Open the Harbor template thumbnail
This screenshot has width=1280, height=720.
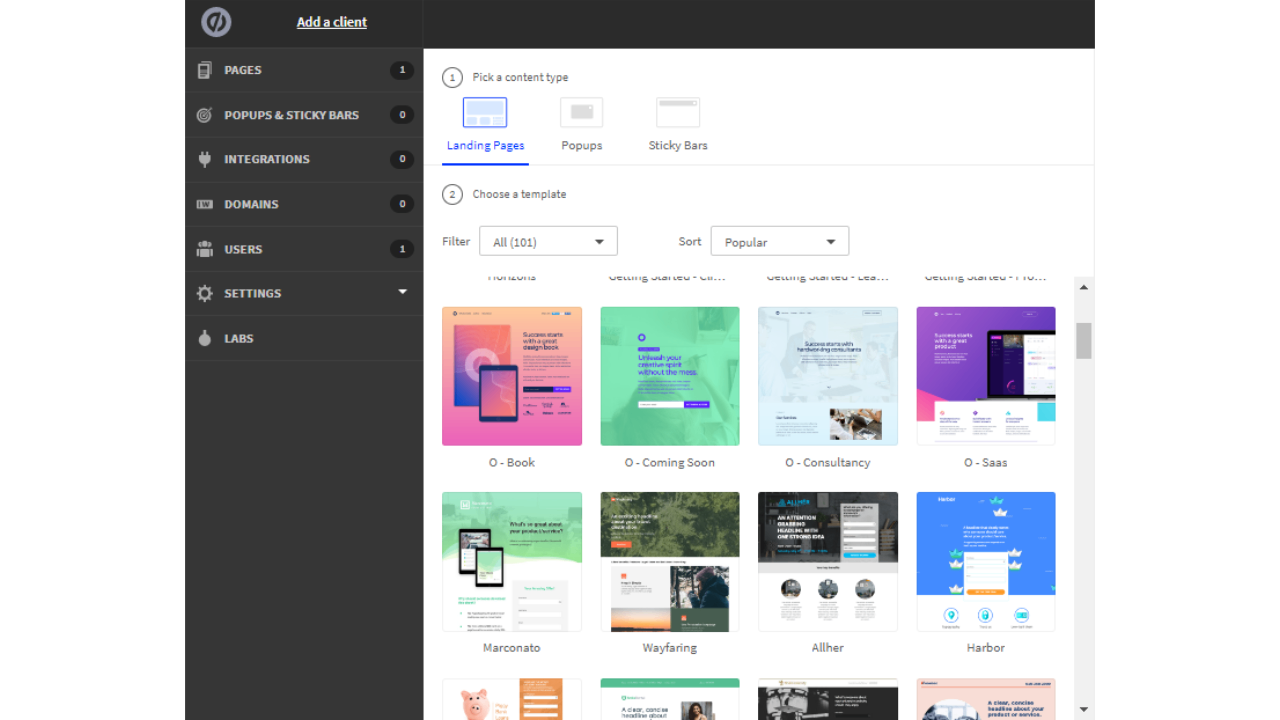[985, 561]
